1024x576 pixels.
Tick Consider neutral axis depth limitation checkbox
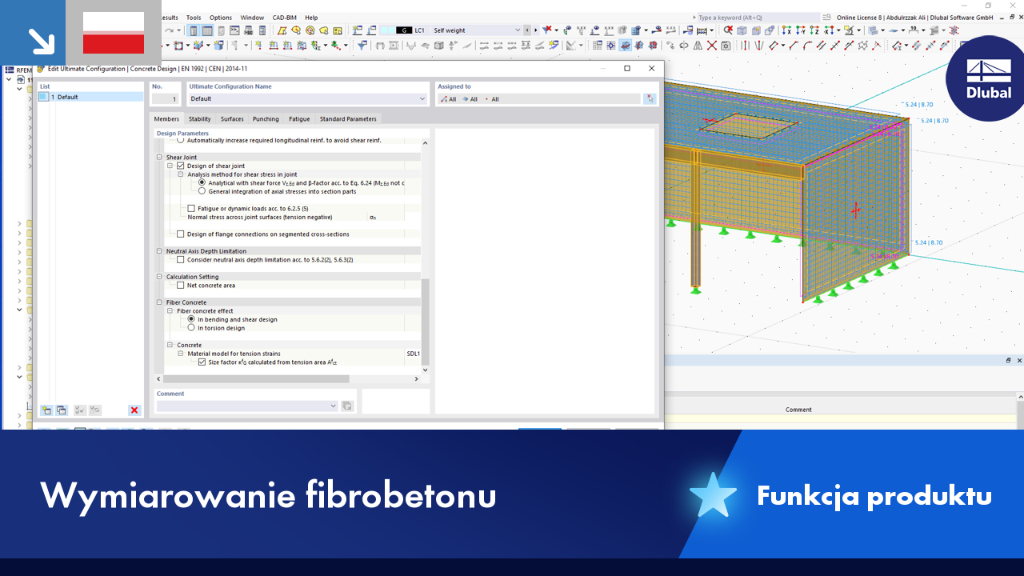click(x=181, y=260)
